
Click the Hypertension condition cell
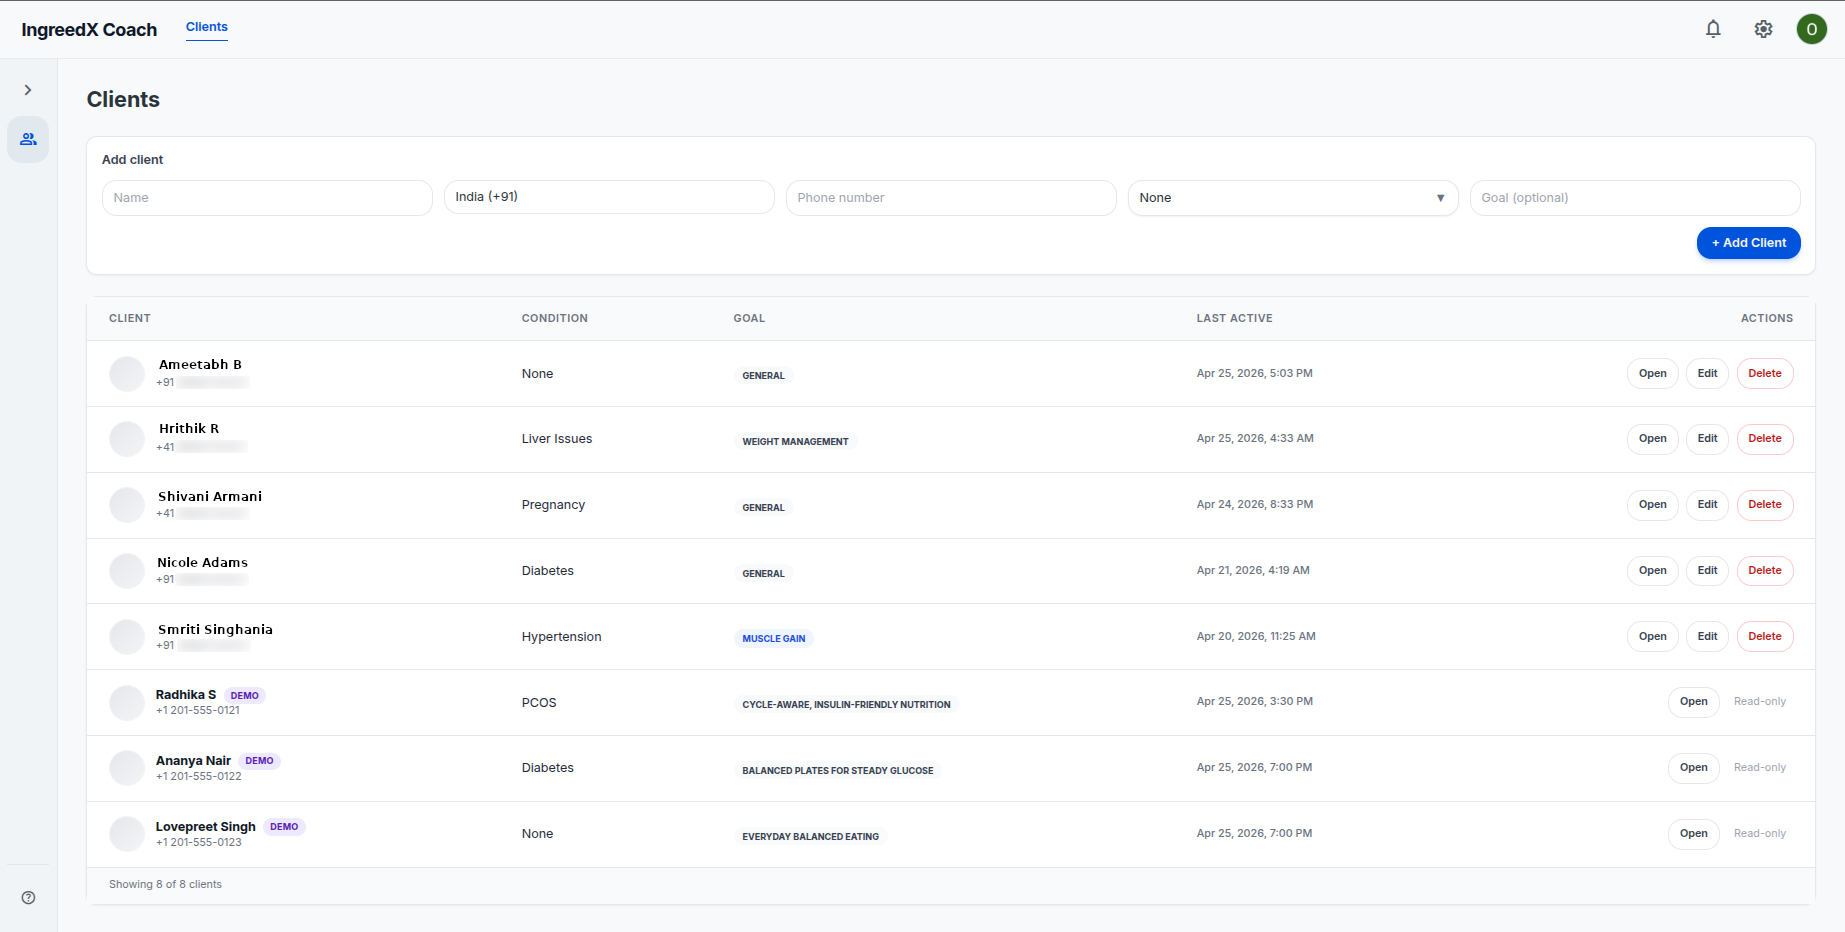coord(561,637)
